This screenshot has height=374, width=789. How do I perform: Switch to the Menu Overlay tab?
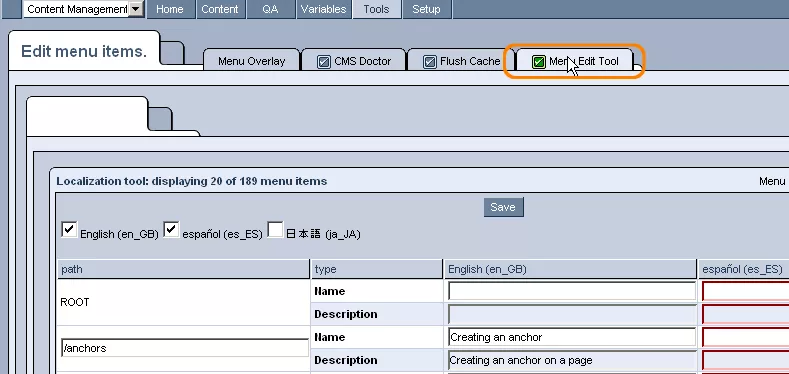point(251,61)
